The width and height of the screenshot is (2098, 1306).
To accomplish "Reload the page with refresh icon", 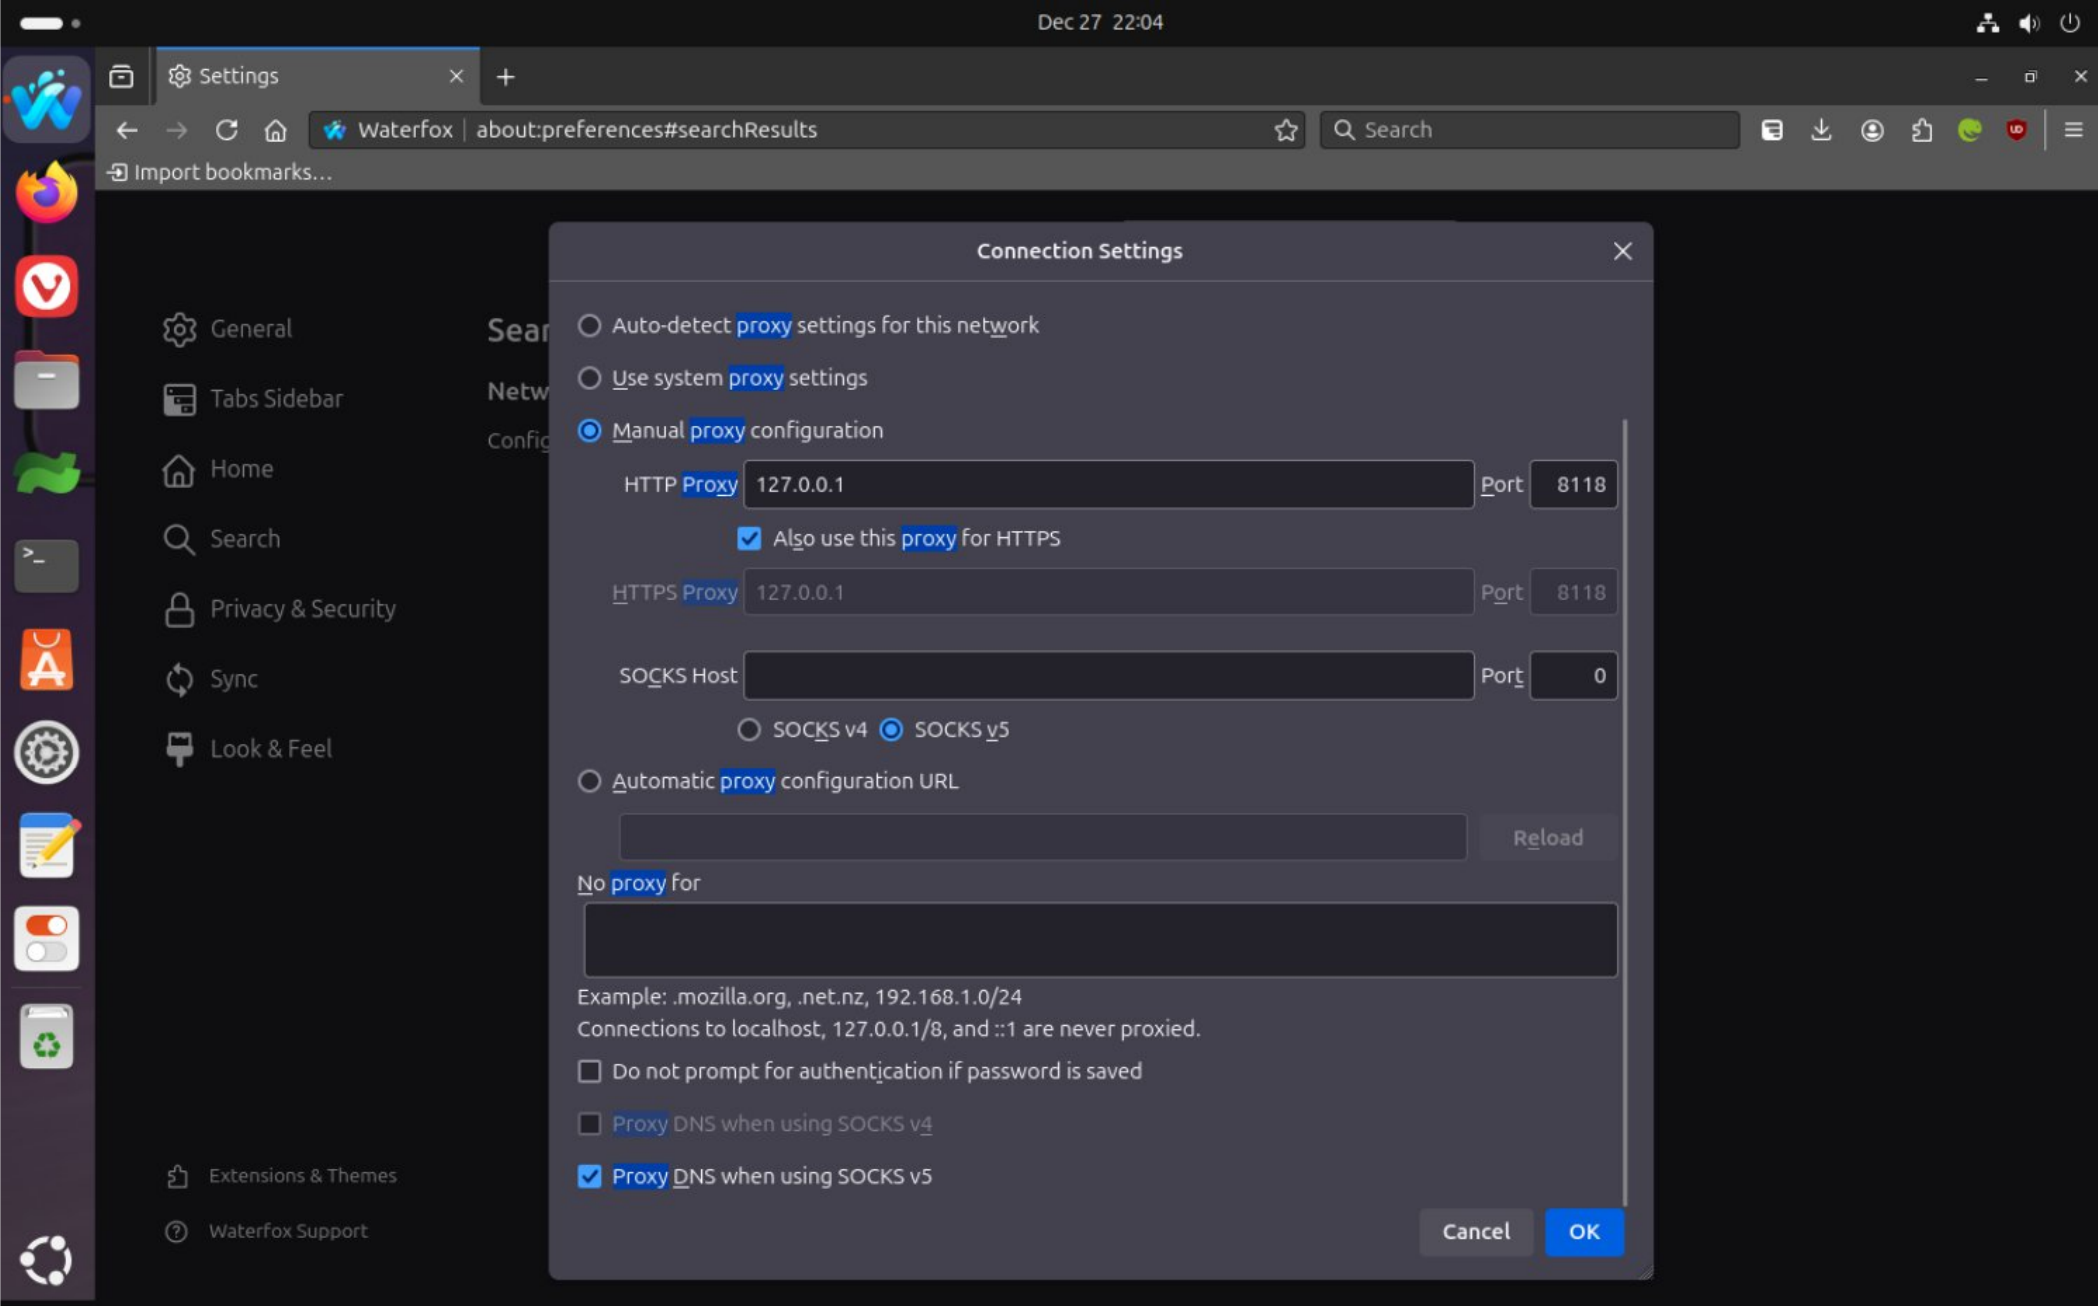I will (x=227, y=130).
